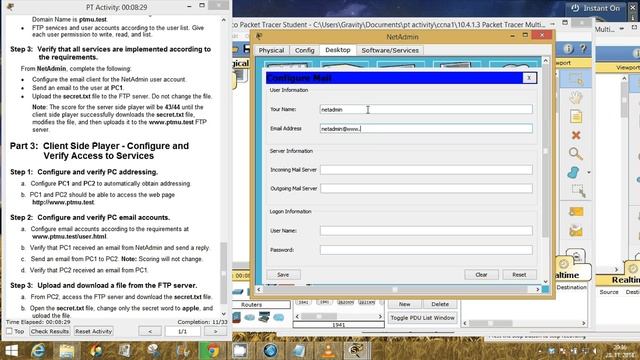Viewport: 640px width, 360px height.
Task: Click the New PDU button
Action: (x=404, y=304)
